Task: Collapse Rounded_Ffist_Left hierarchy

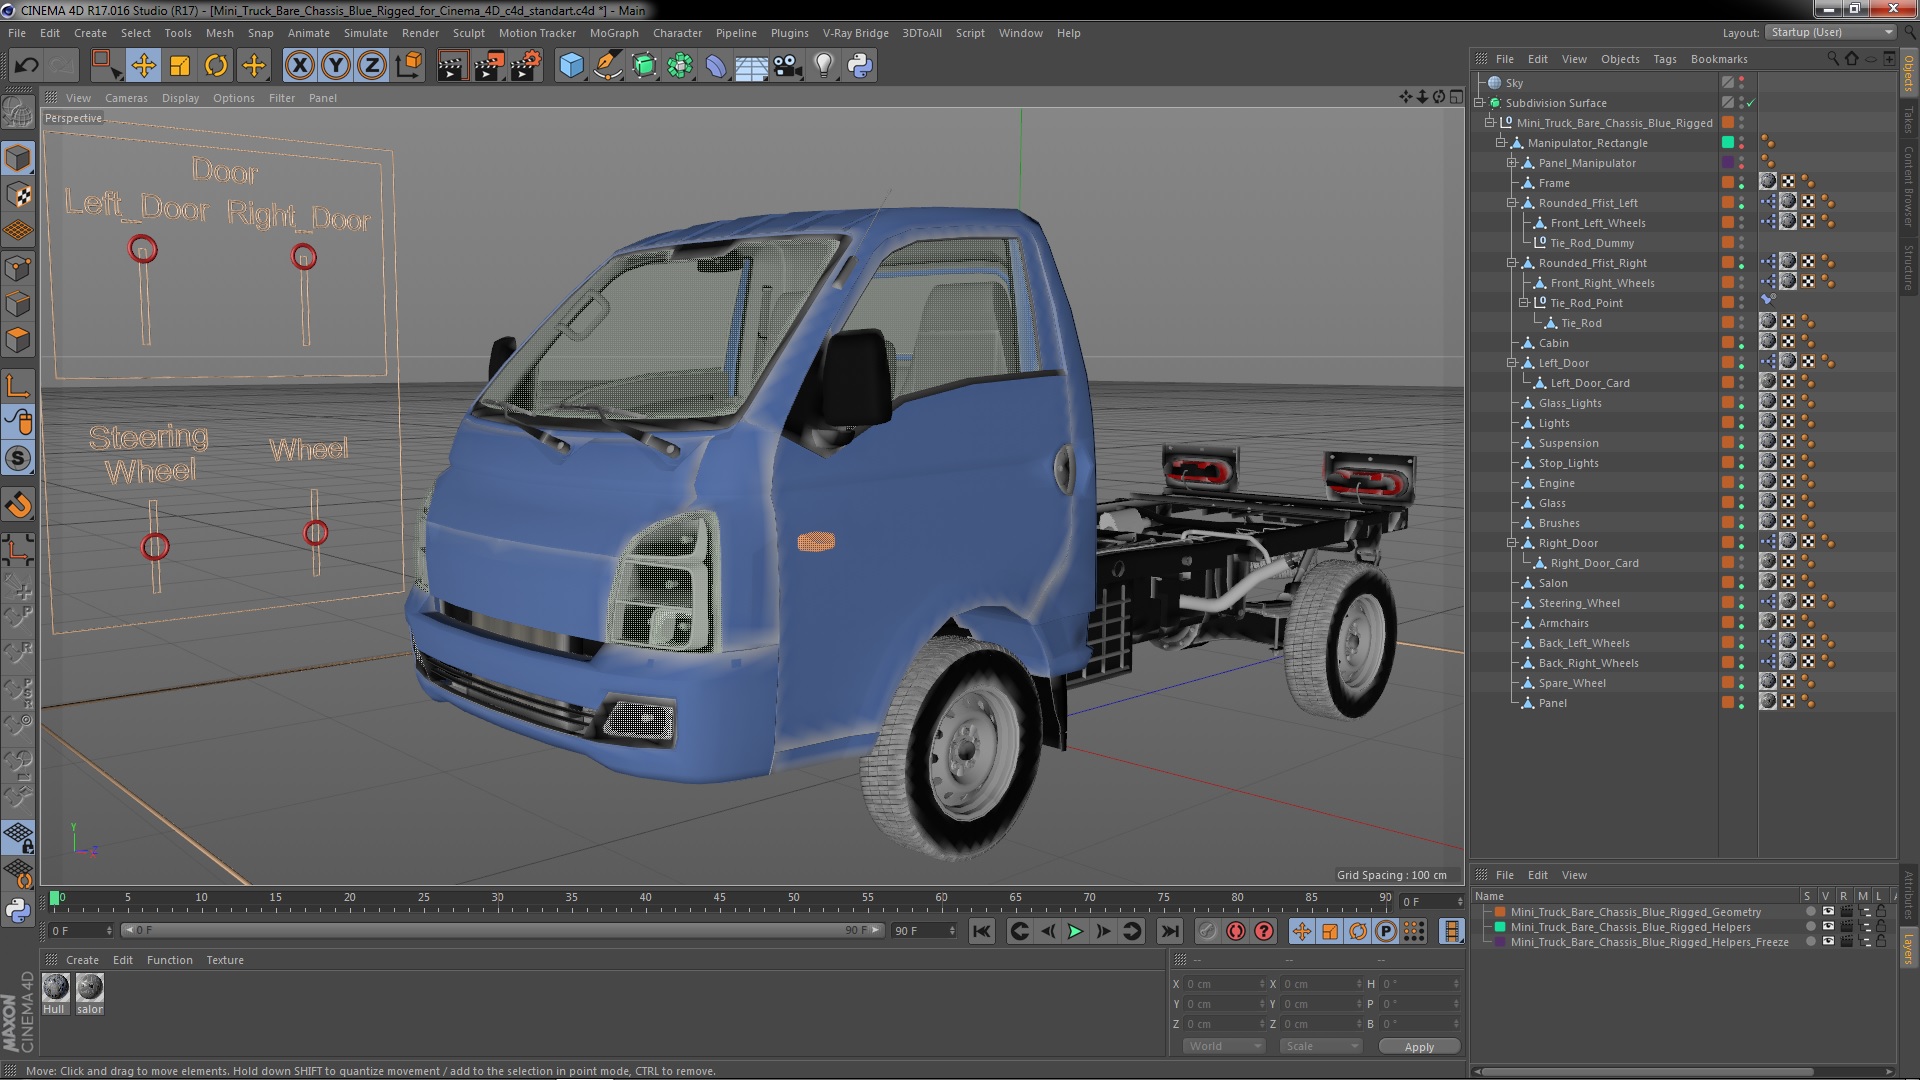Action: point(1512,203)
